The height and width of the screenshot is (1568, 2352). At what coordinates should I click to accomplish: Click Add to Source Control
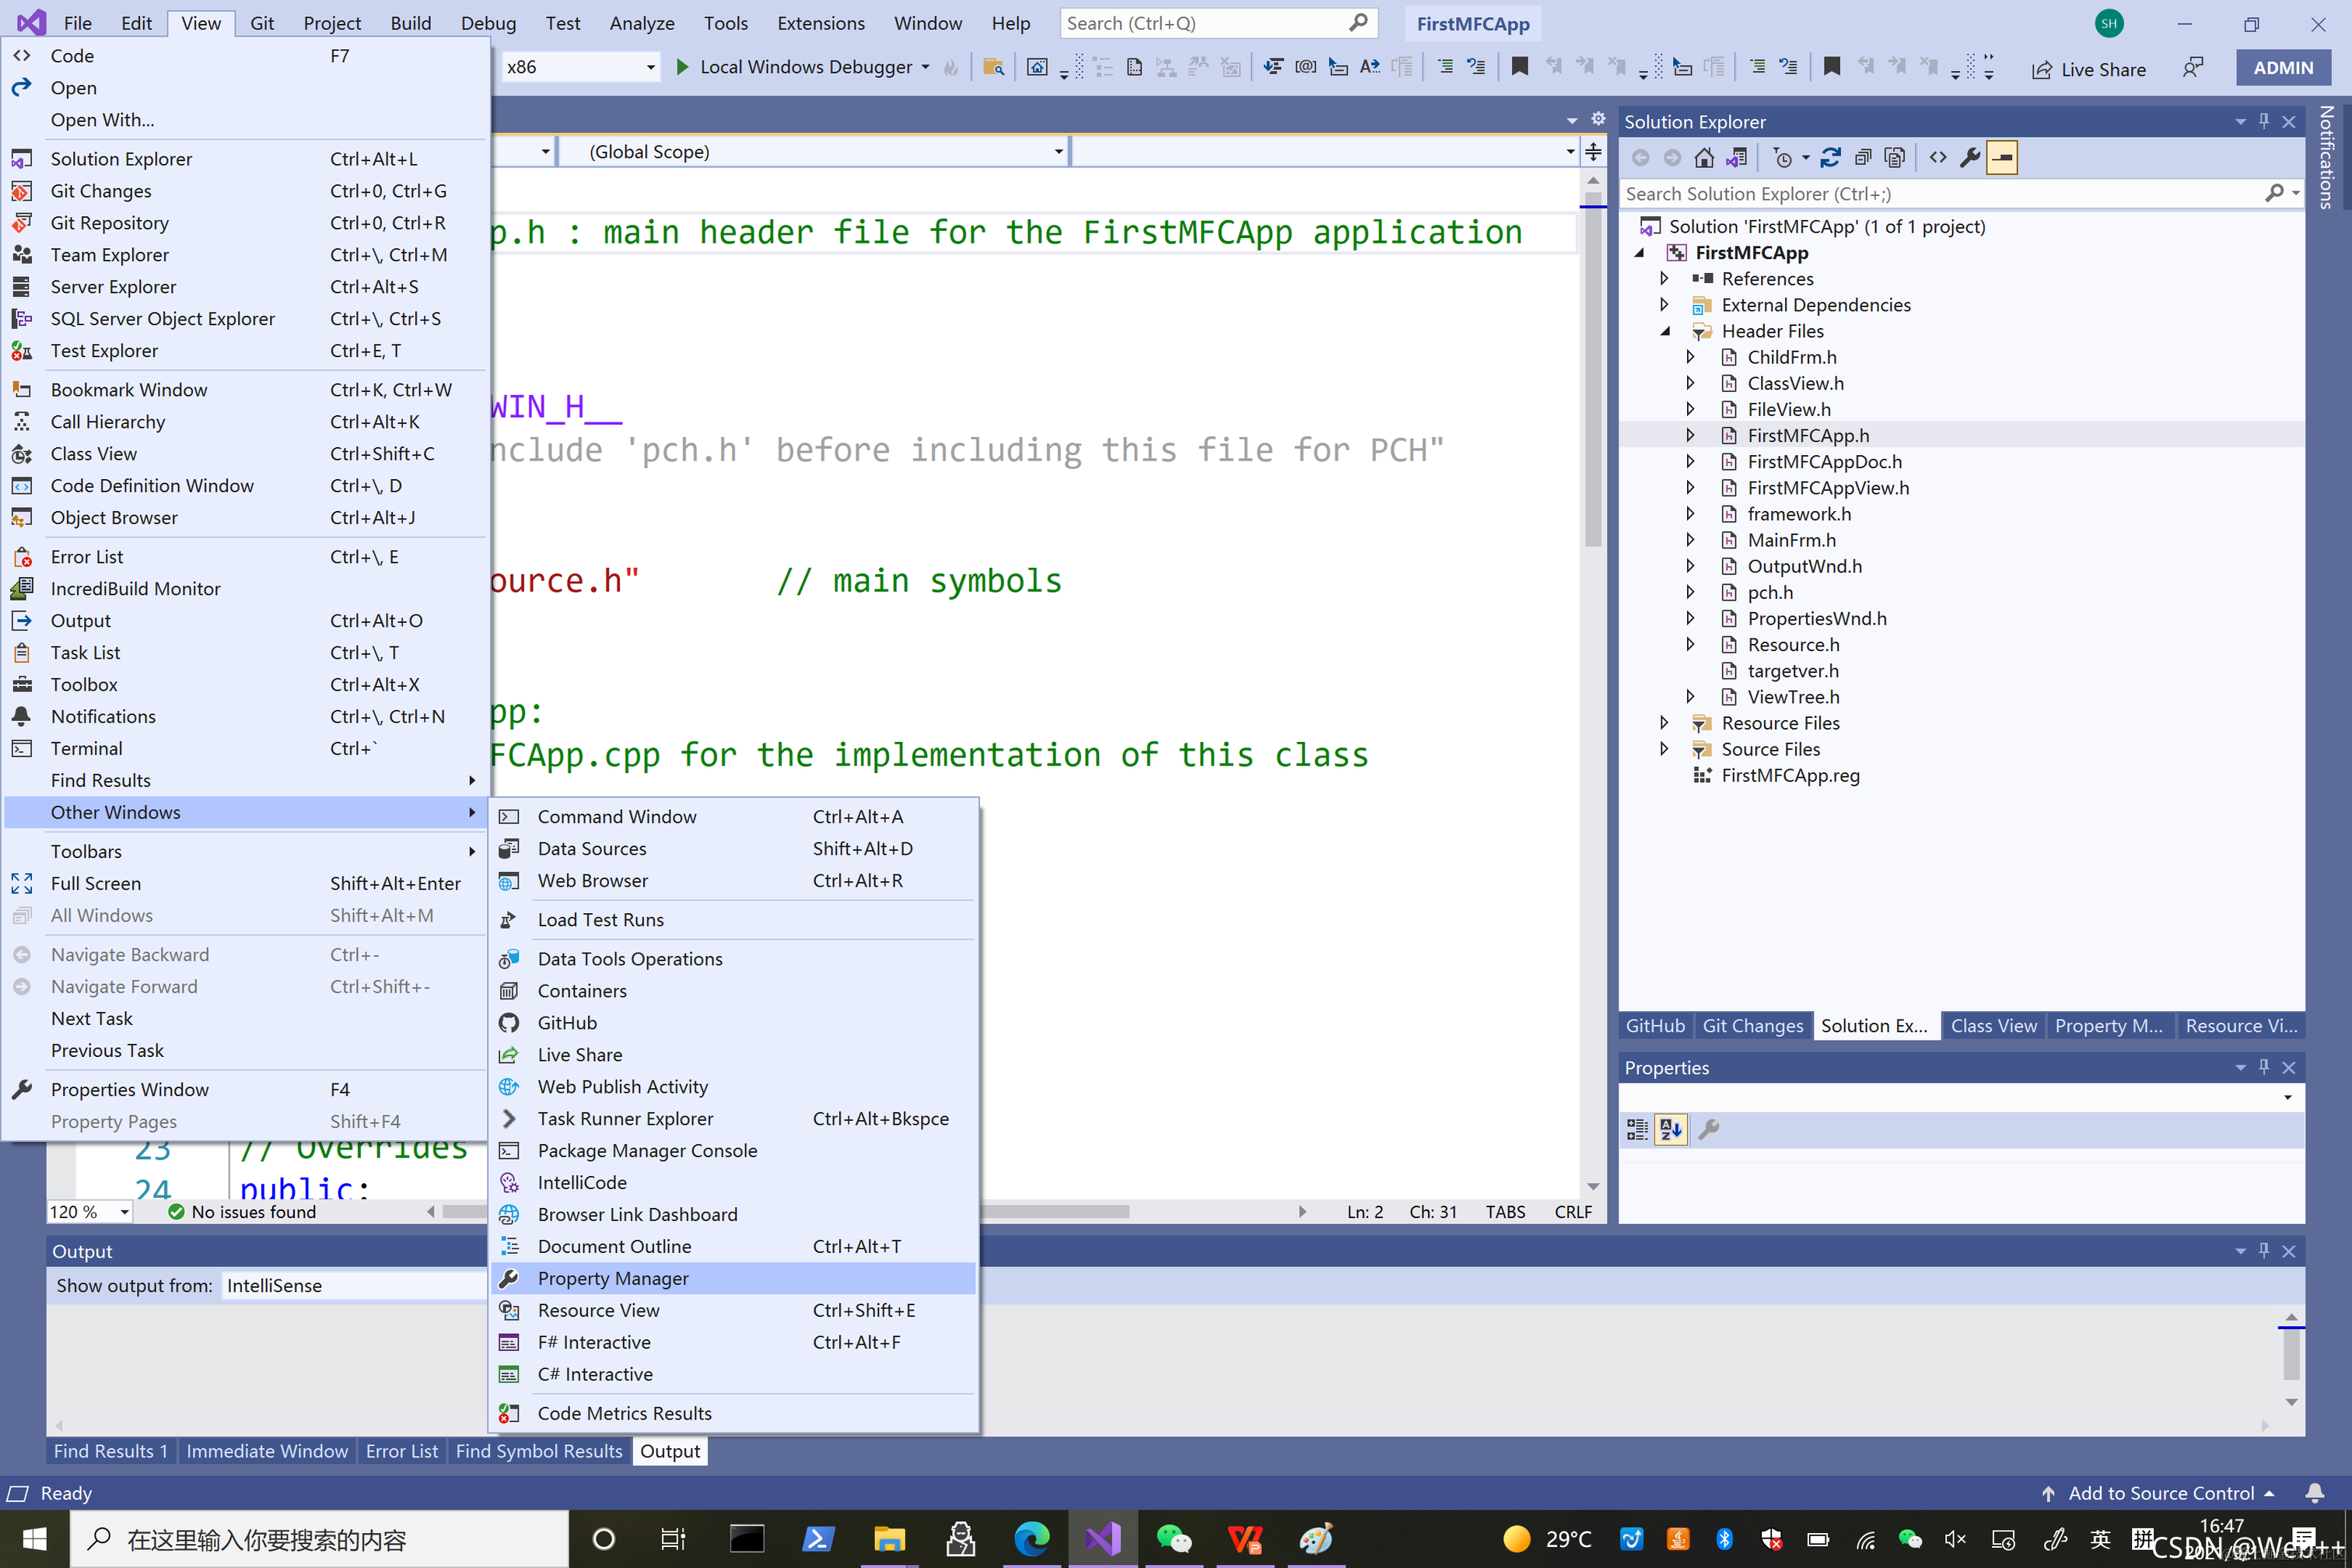[2160, 1493]
